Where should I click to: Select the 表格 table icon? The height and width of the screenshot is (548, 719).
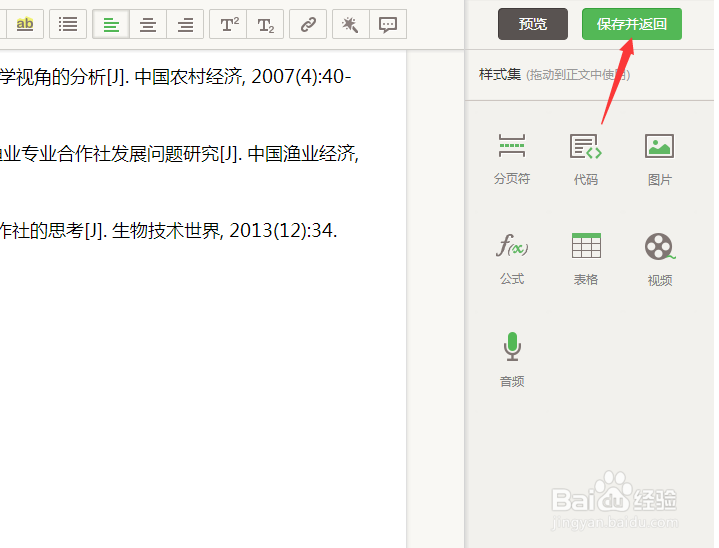pos(586,245)
